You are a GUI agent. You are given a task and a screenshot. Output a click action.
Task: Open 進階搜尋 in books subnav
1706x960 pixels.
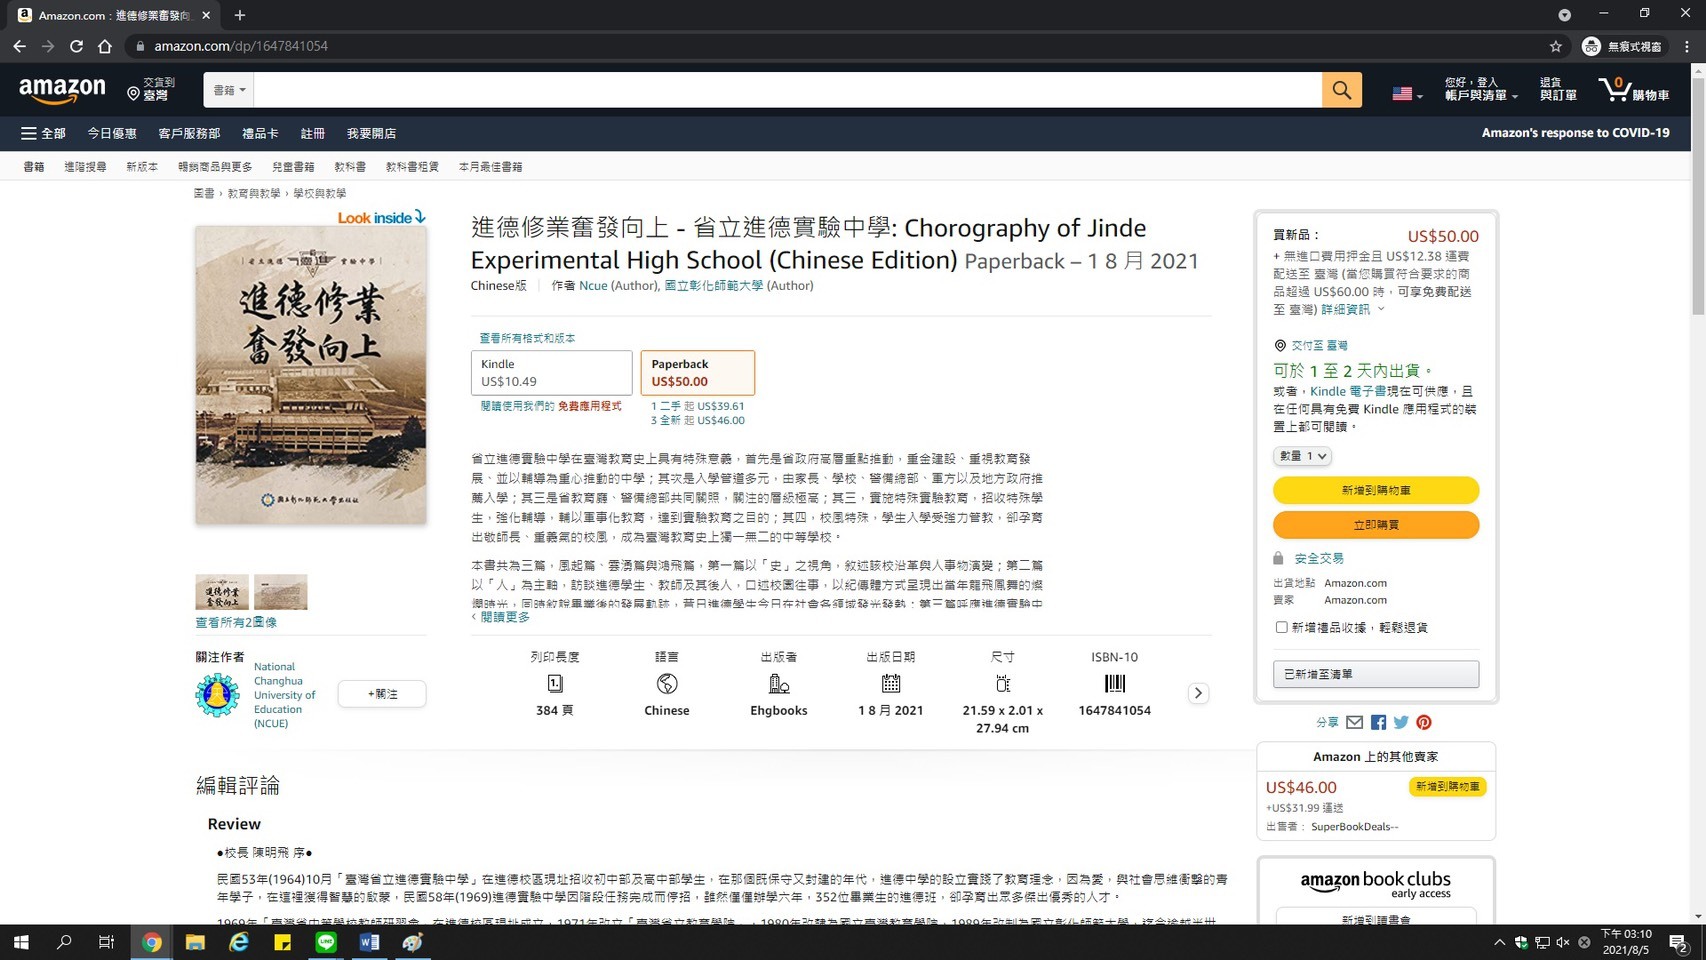(x=85, y=167)
